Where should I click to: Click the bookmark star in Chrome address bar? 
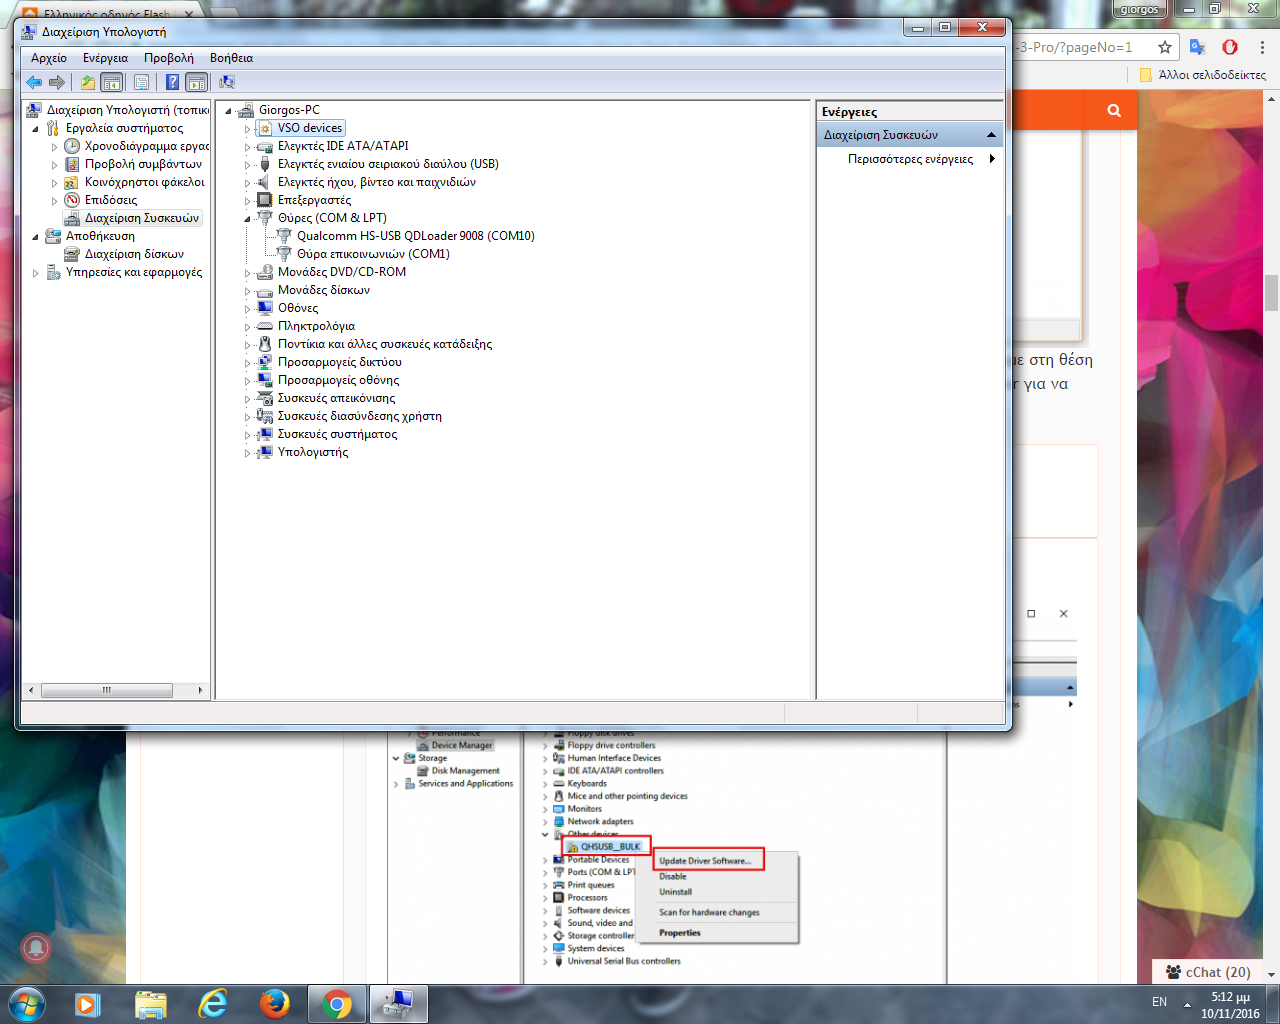(x=1164, y=47)
